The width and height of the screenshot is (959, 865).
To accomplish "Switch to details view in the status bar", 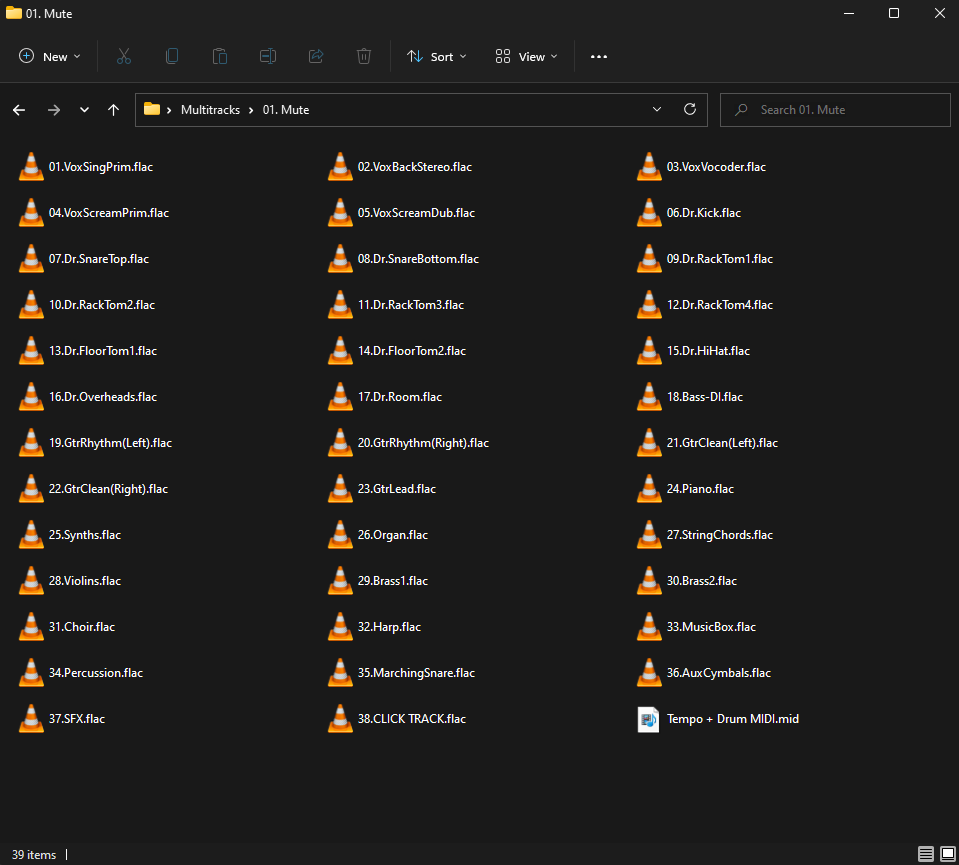I will [x=926, y=855].
